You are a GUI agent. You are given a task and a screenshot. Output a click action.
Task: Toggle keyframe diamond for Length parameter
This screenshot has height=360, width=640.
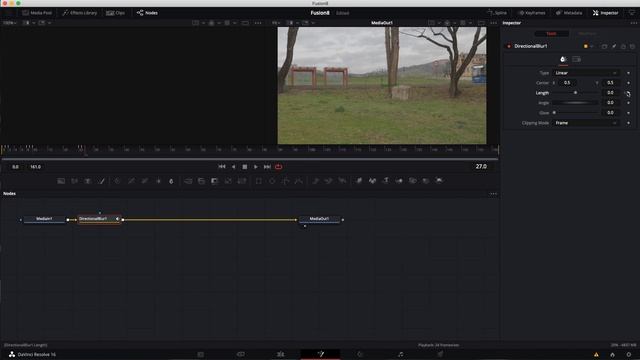pos(628,93)
